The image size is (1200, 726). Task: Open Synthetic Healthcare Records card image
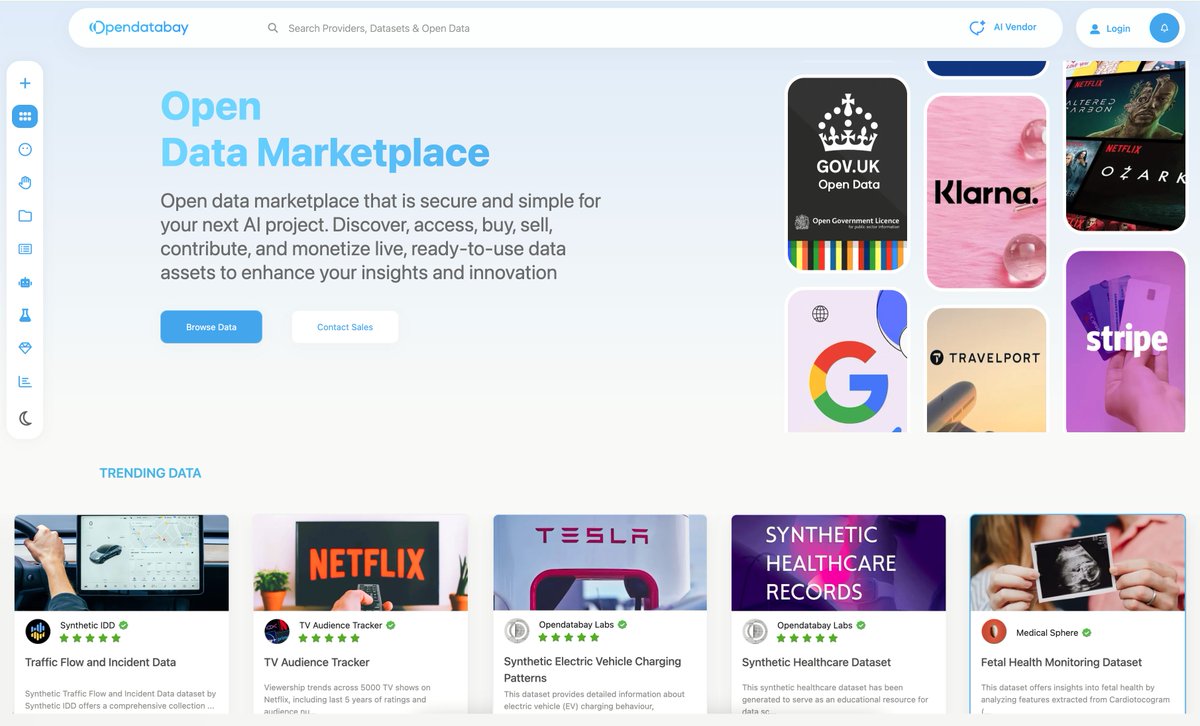[x=838, y=562]
